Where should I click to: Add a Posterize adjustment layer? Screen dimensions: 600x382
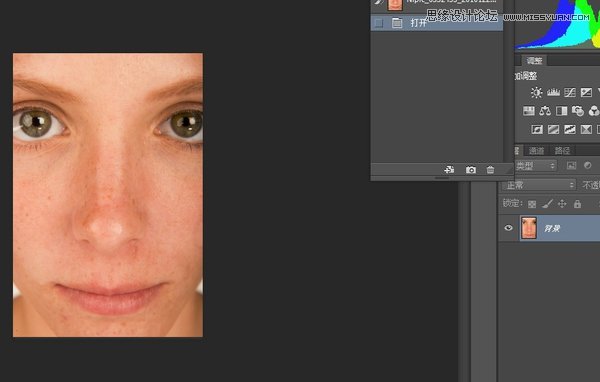point(553,129)
